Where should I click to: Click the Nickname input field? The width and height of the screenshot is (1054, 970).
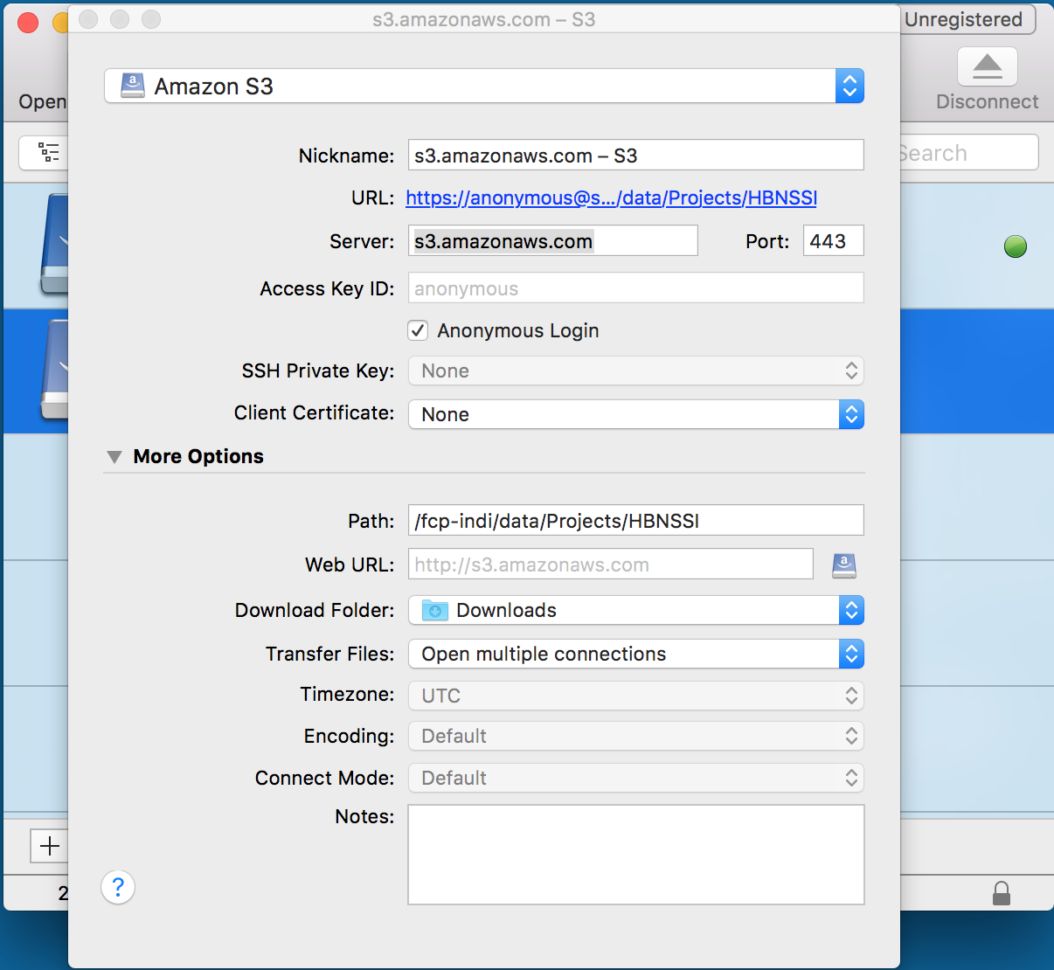(x=635, y=155)
